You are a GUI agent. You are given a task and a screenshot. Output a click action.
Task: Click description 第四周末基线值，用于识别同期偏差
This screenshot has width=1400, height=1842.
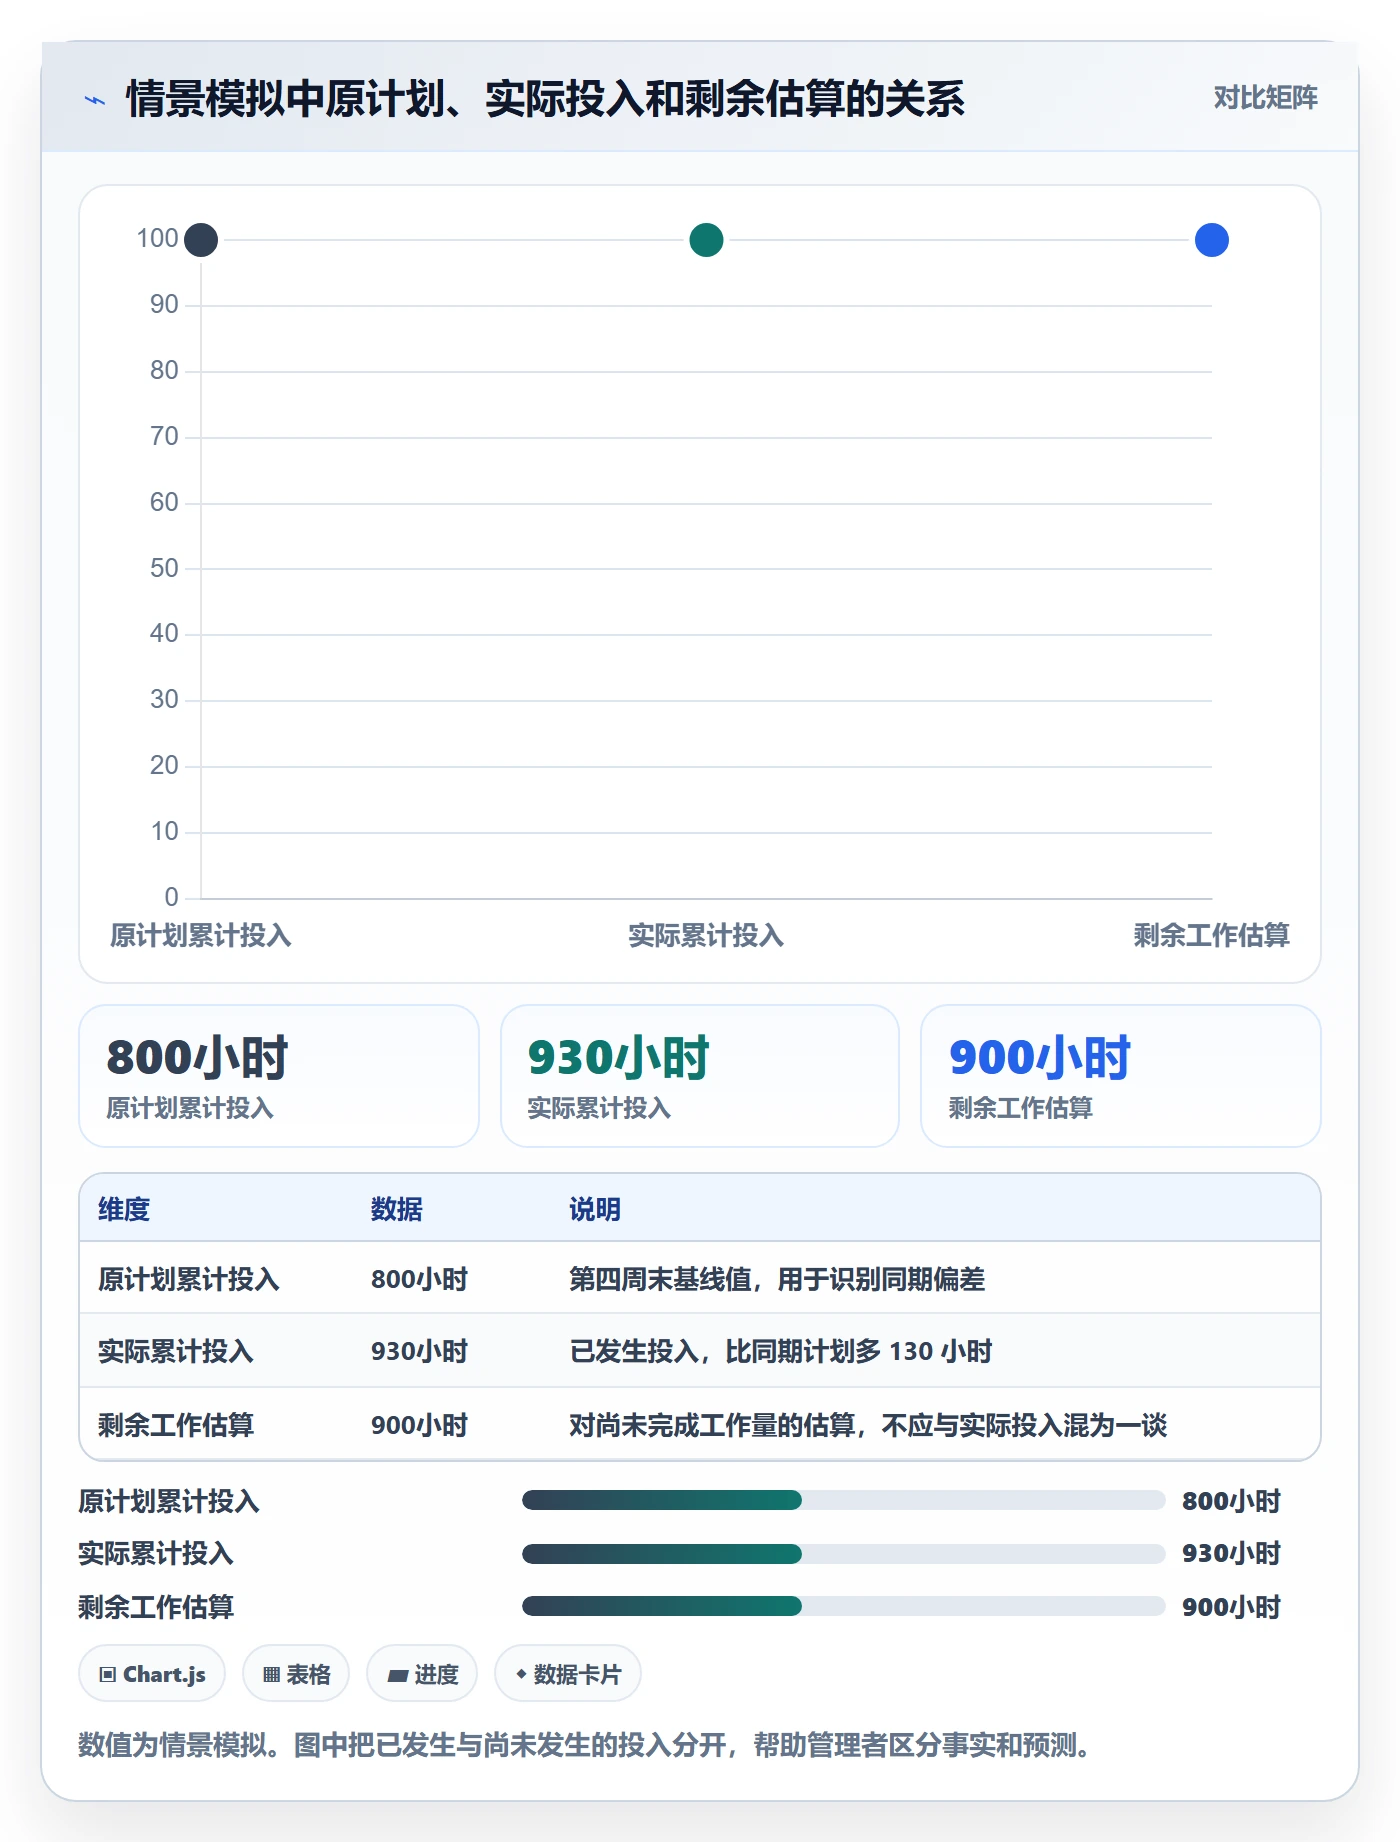(x=777, y=1279)
